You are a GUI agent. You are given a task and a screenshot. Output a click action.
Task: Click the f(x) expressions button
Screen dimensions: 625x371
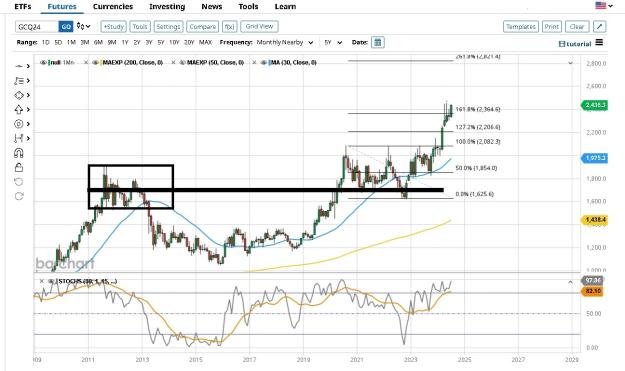[x=230, y=27]
